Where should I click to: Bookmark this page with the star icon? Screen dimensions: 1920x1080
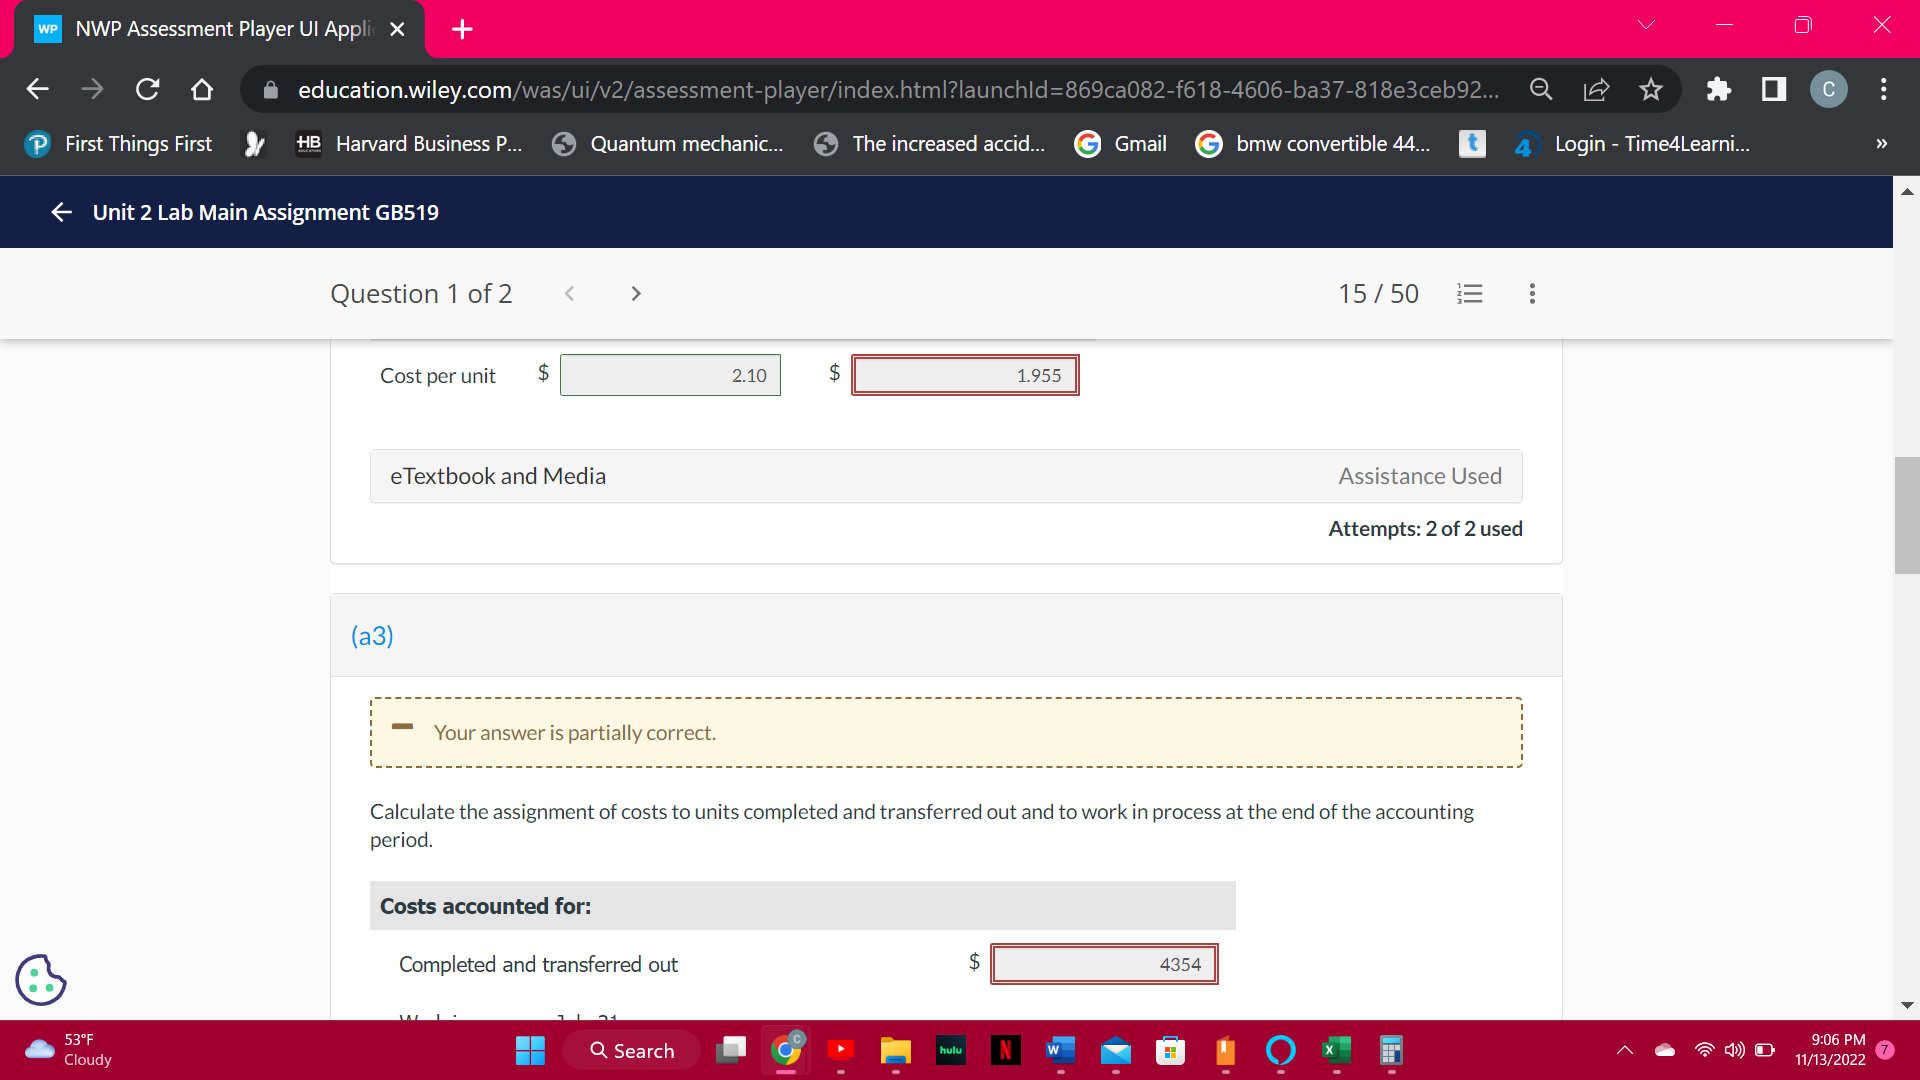1651,90
